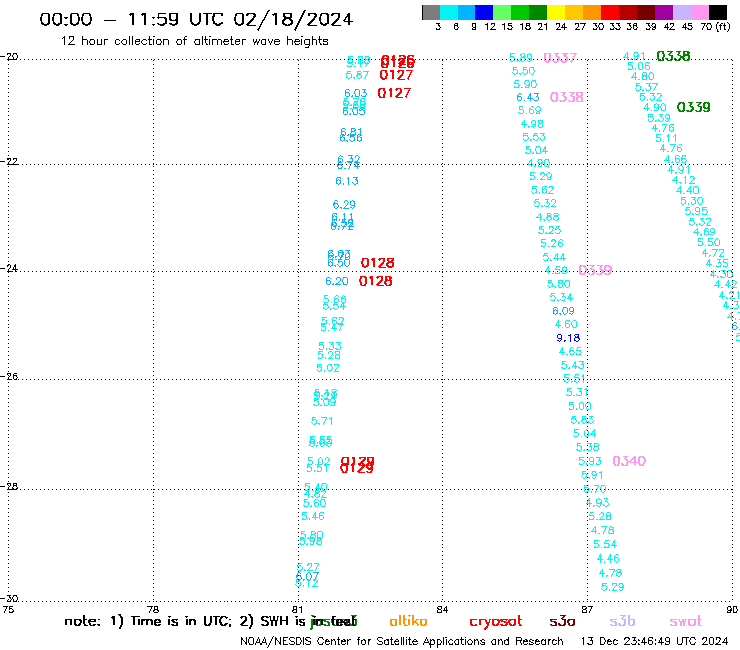Click the green 0338 time label
Screen dimensions: 740x650
(x=673, y=56)
